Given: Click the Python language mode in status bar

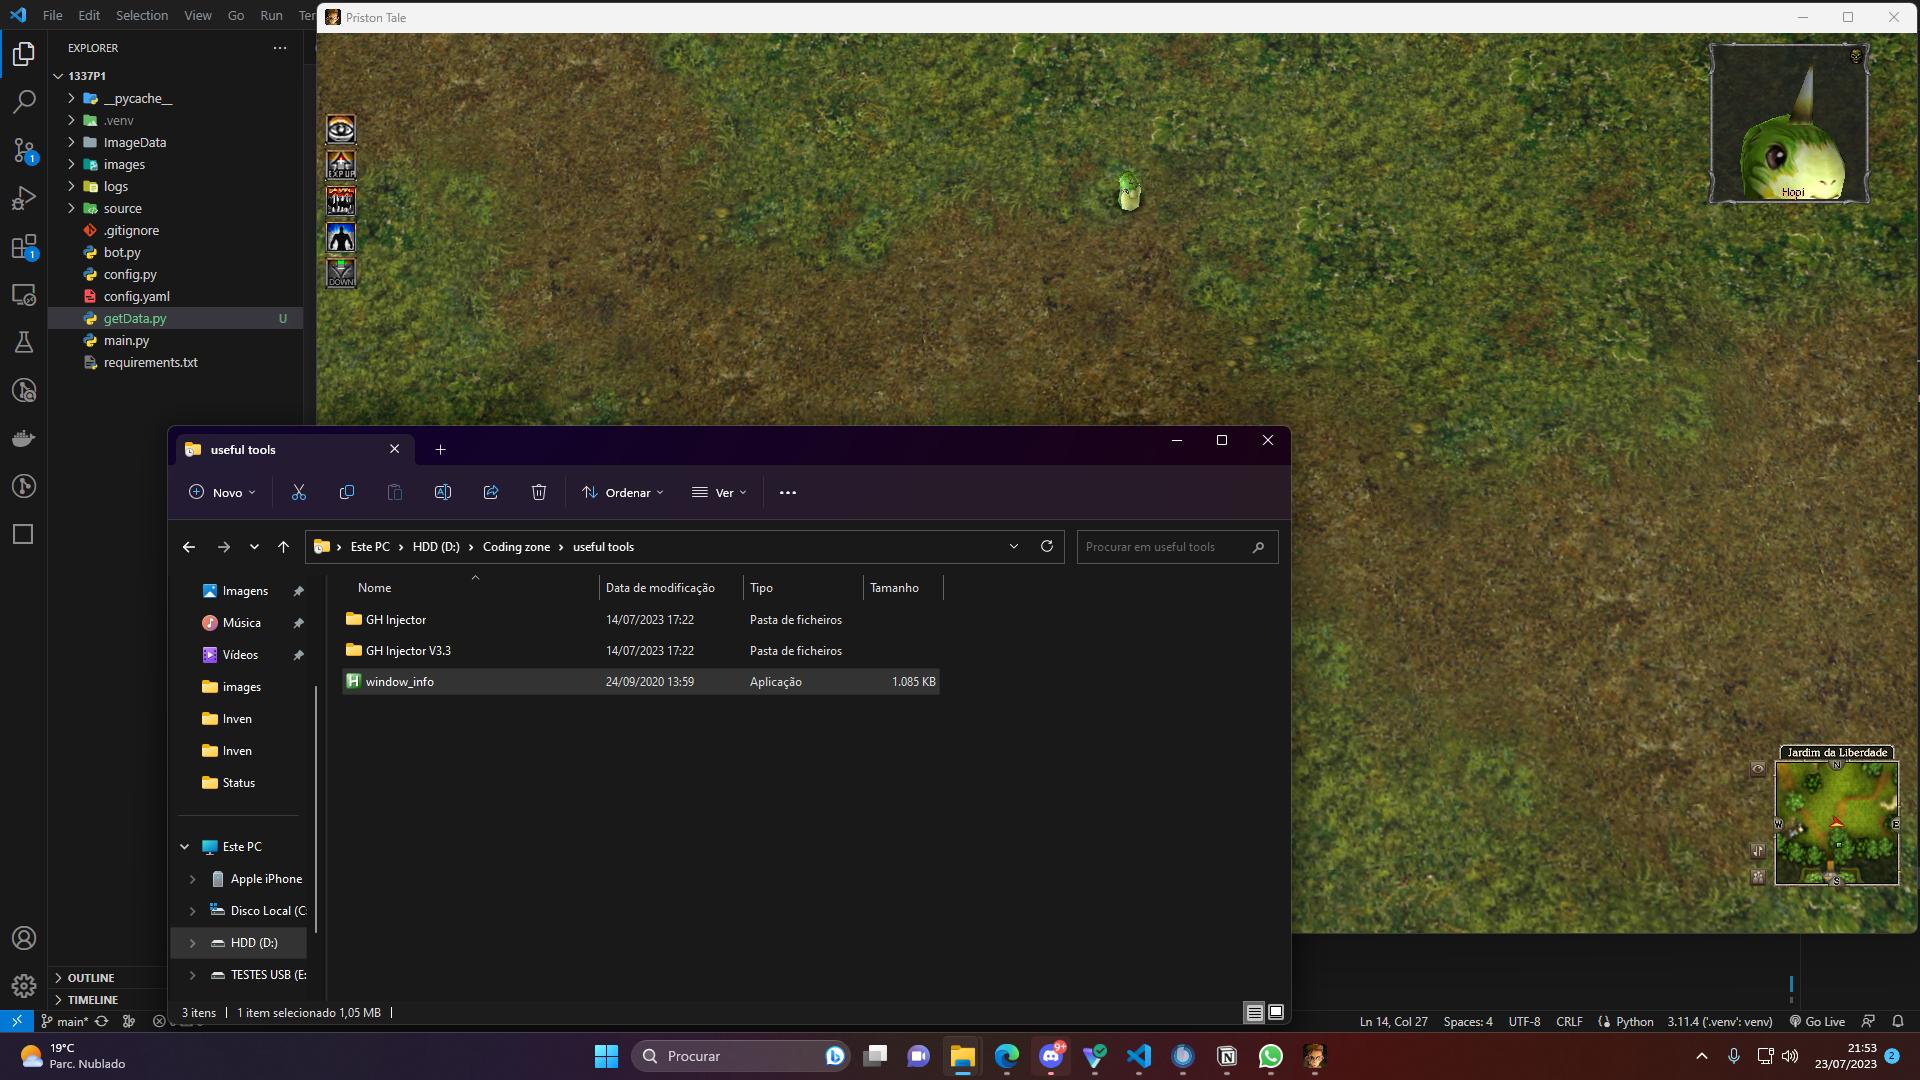Looking at the screenshot, I should pos(1634,1021).
